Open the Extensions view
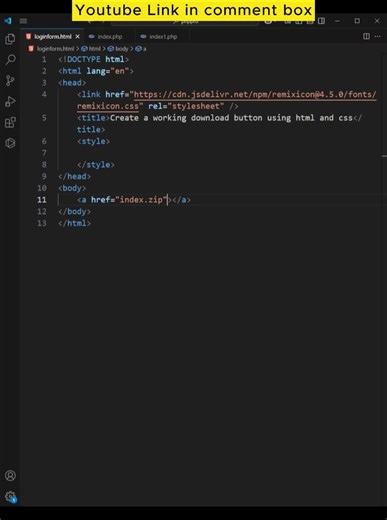 (x=10, y=122)
